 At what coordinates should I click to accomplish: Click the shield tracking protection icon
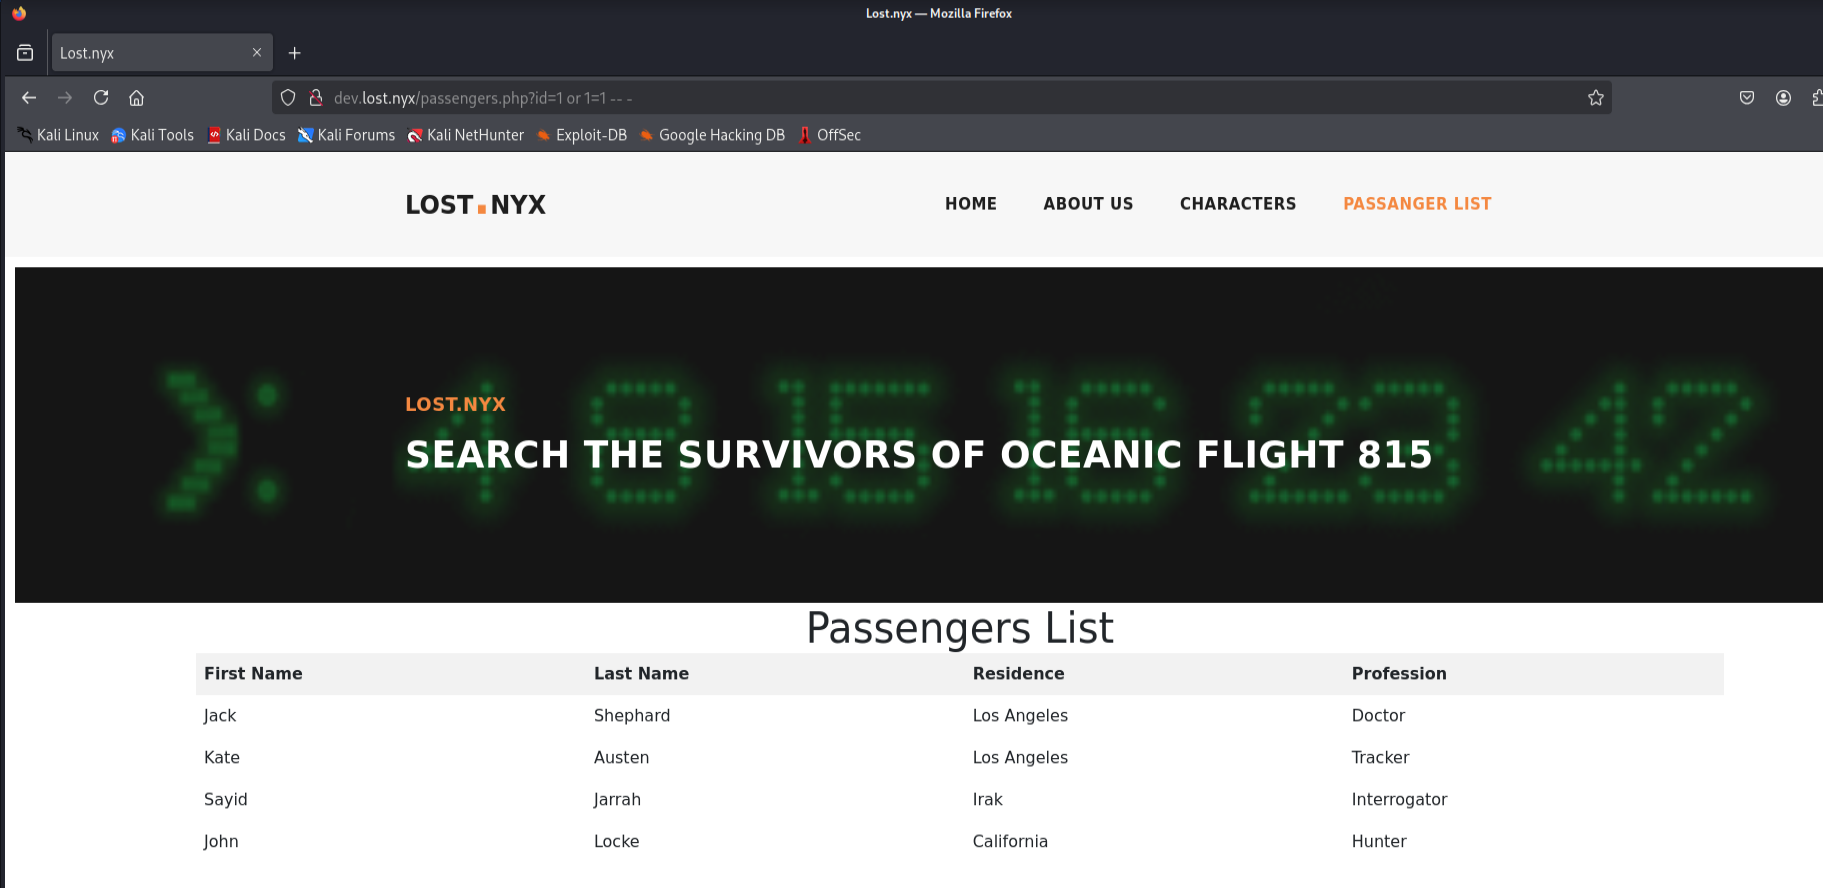288,98
